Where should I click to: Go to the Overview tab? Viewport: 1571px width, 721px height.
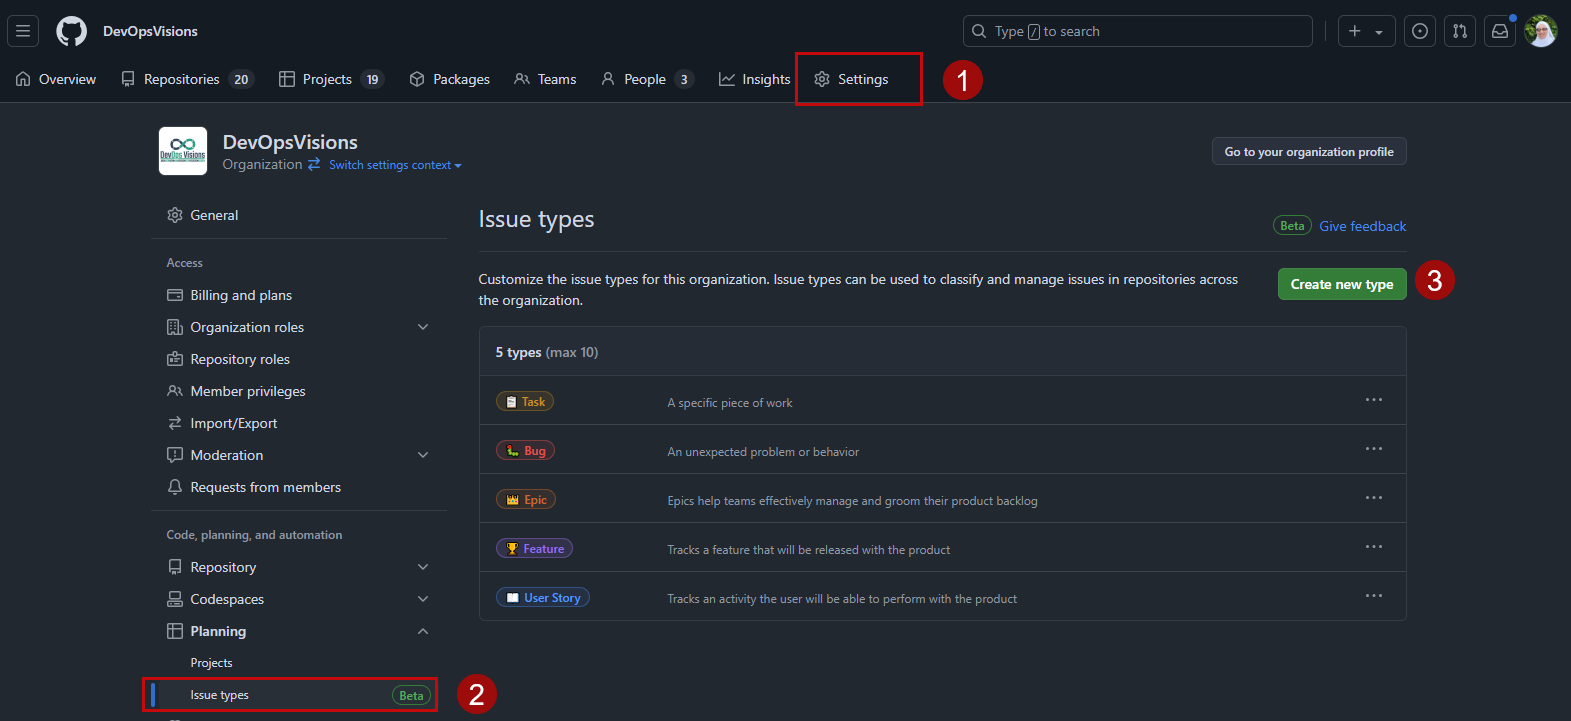point(56,79)
